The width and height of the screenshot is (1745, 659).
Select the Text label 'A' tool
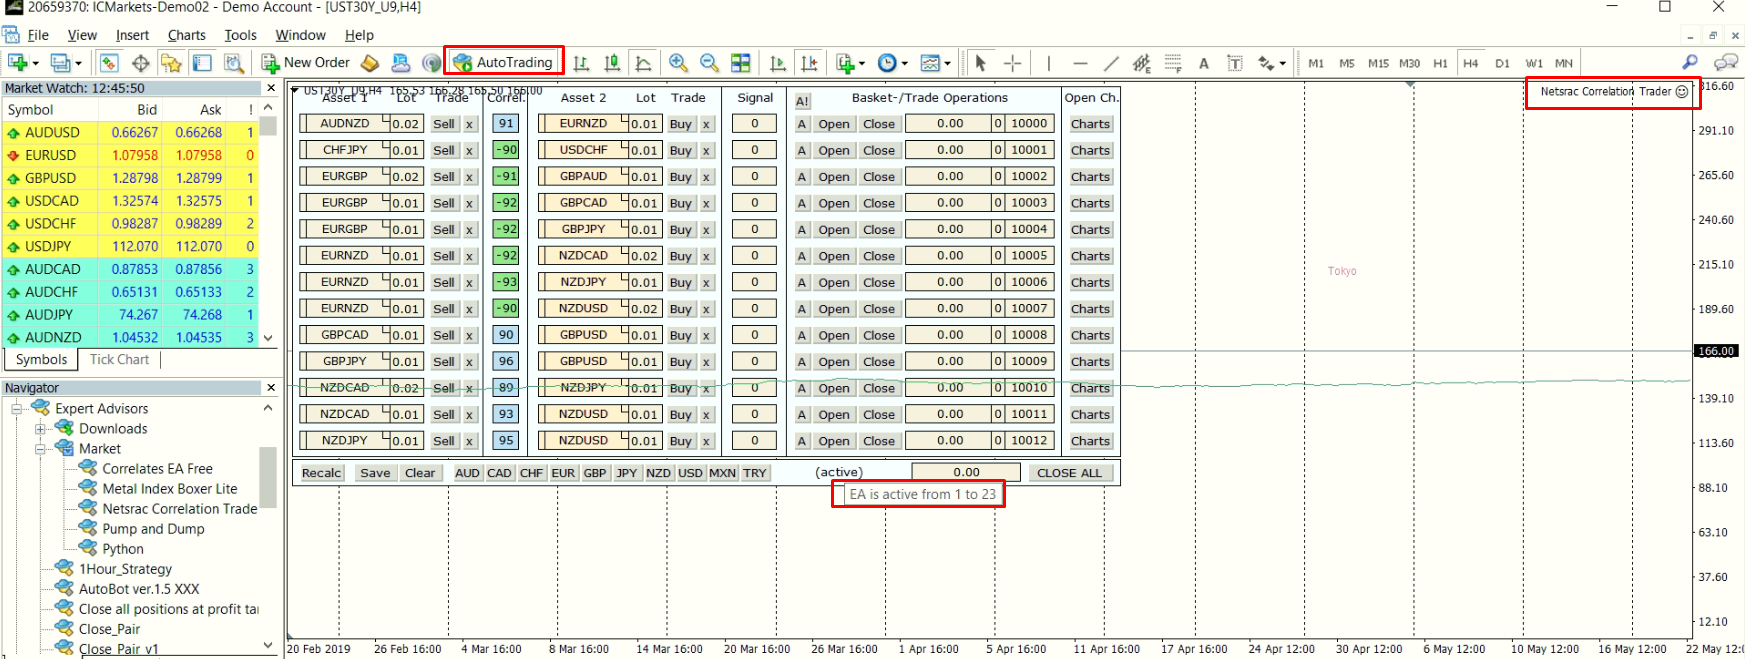coord(1203,63)
